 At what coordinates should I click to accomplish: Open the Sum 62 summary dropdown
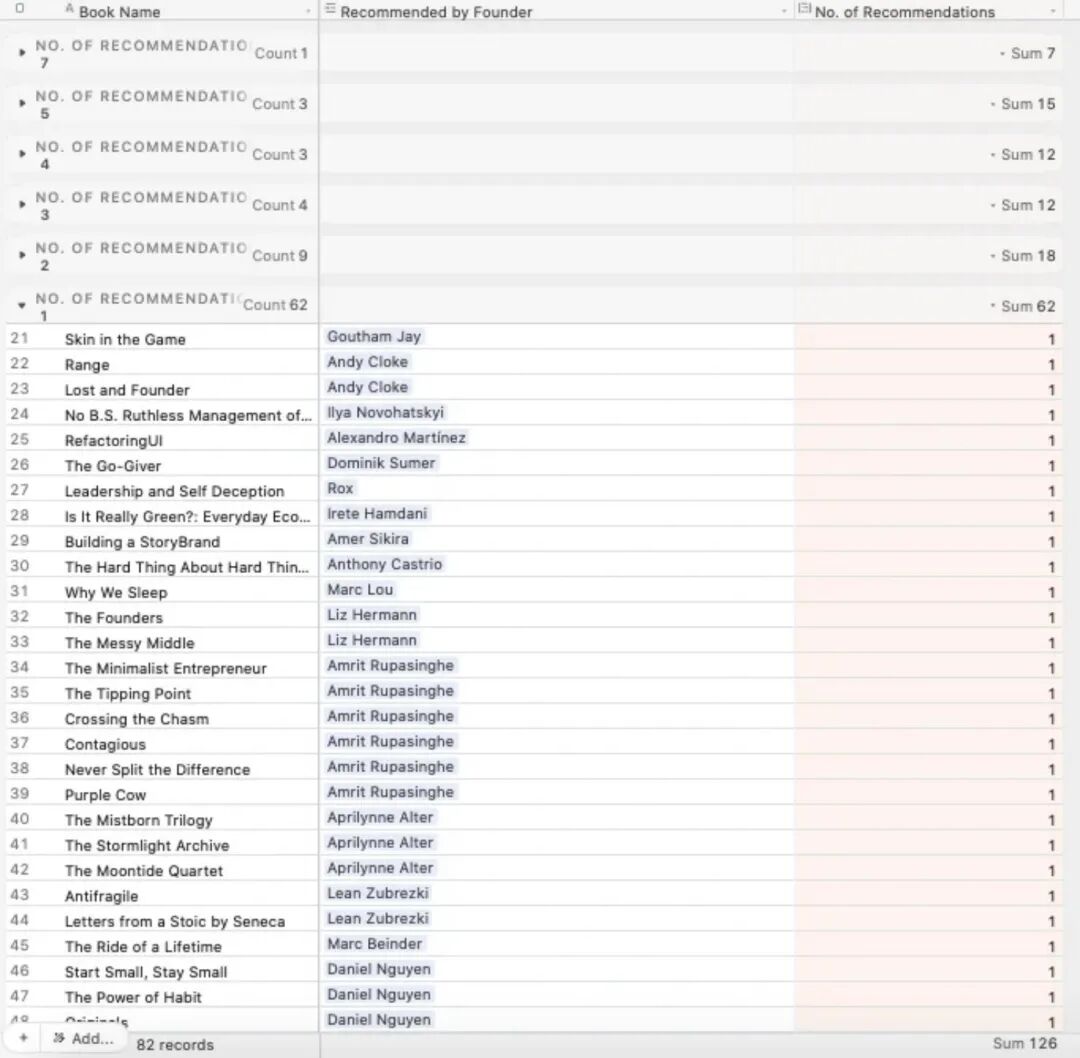(1023, 306)
